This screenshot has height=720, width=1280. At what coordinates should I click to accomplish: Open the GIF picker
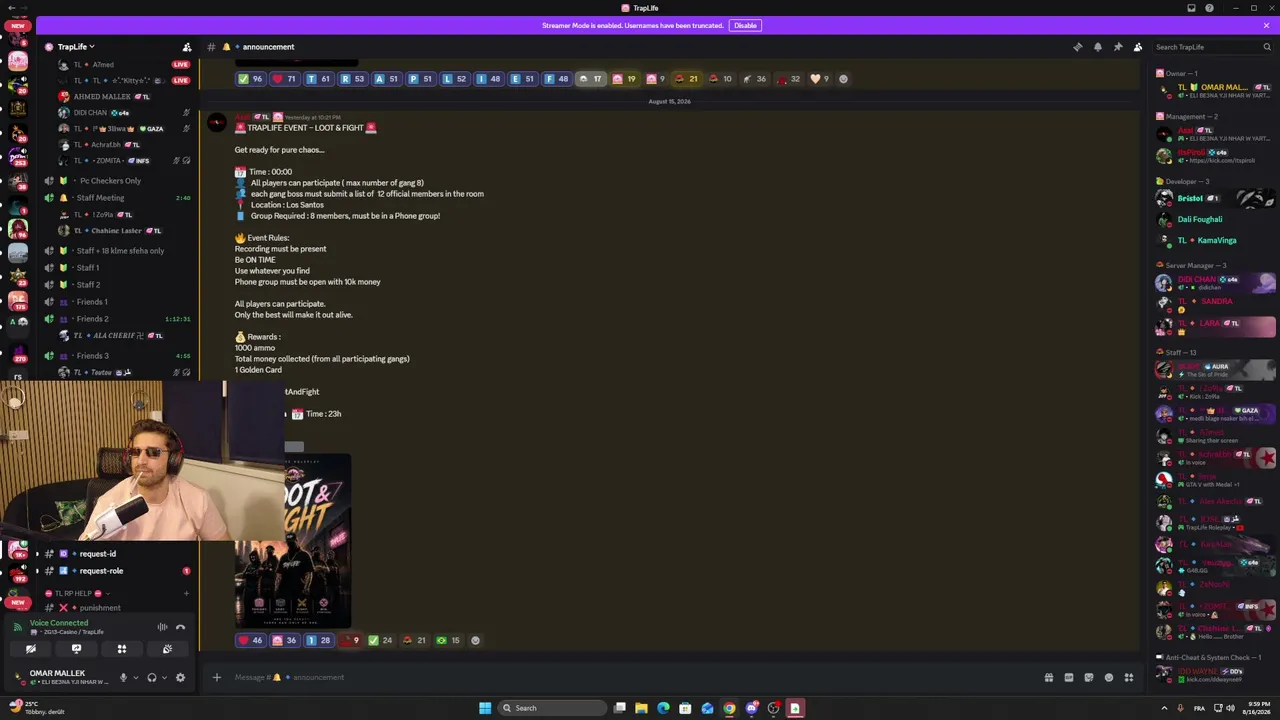point(1068,677)
